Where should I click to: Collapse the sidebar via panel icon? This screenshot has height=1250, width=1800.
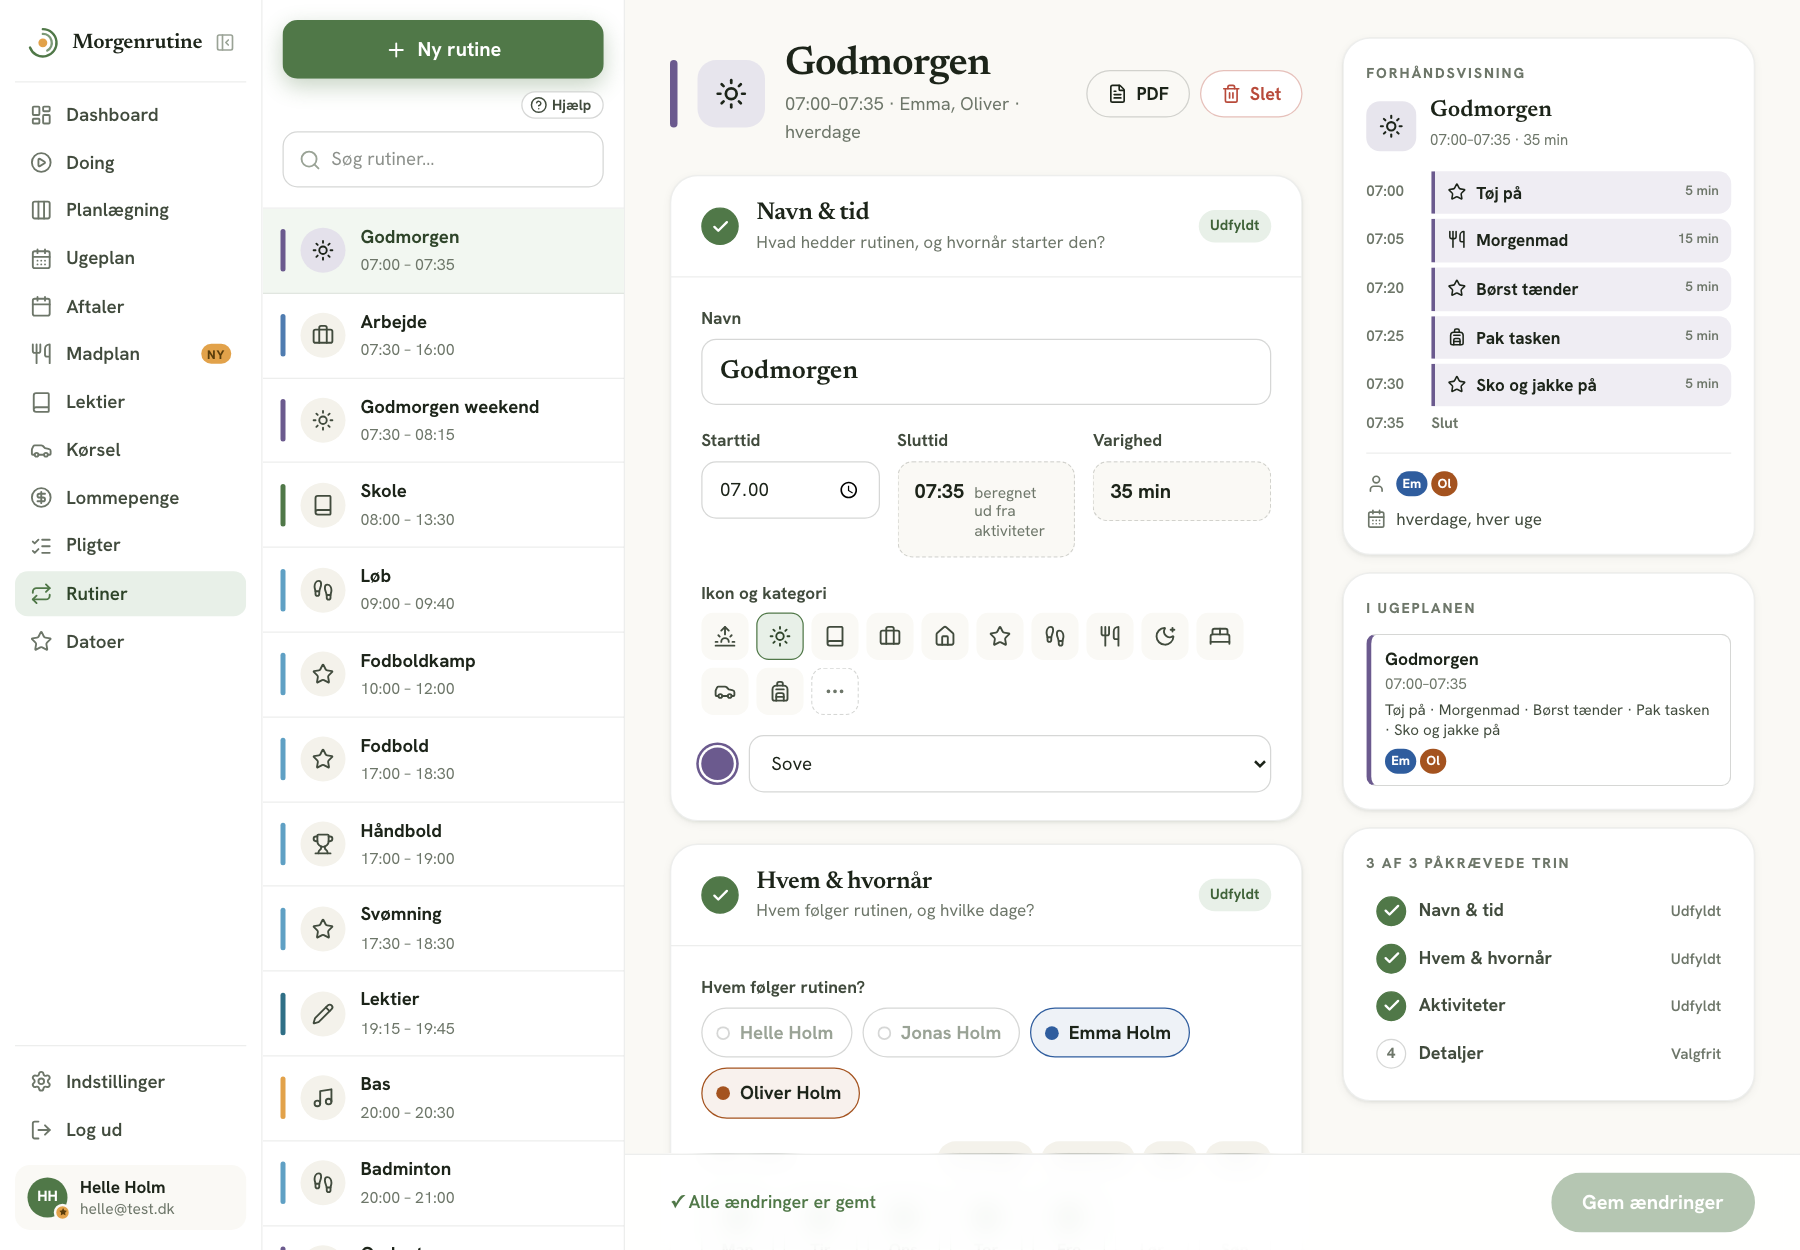(226, 42)
